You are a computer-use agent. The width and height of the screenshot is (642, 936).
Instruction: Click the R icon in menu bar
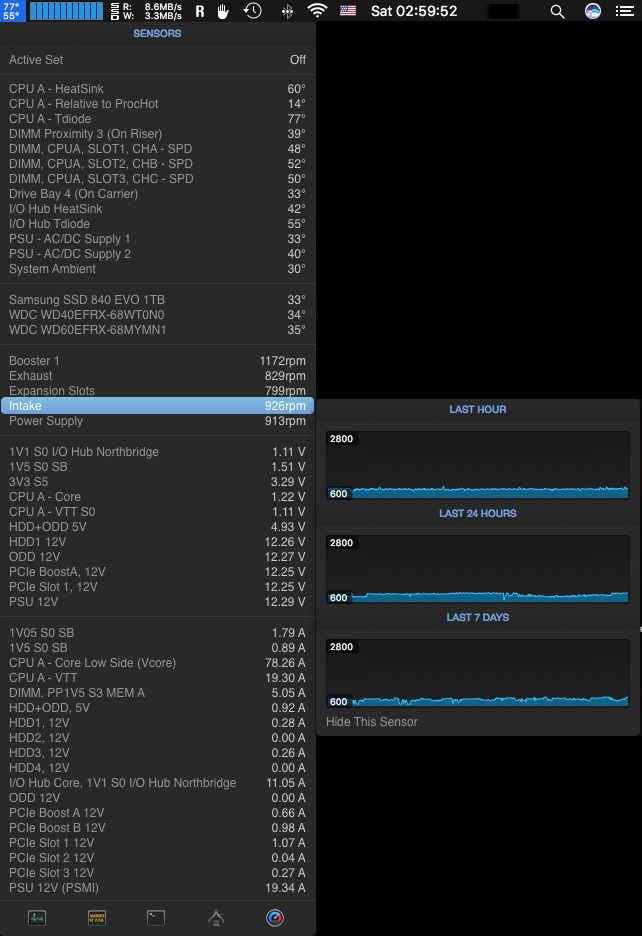tap(200, 11)
